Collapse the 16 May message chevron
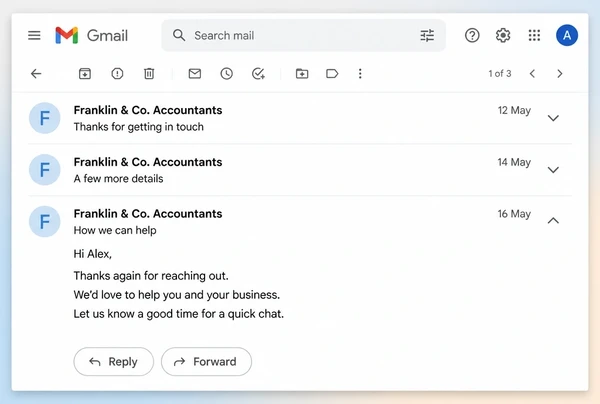Viewport: 600px width, 404px height. pyautogui.click(x=553, y=221)
